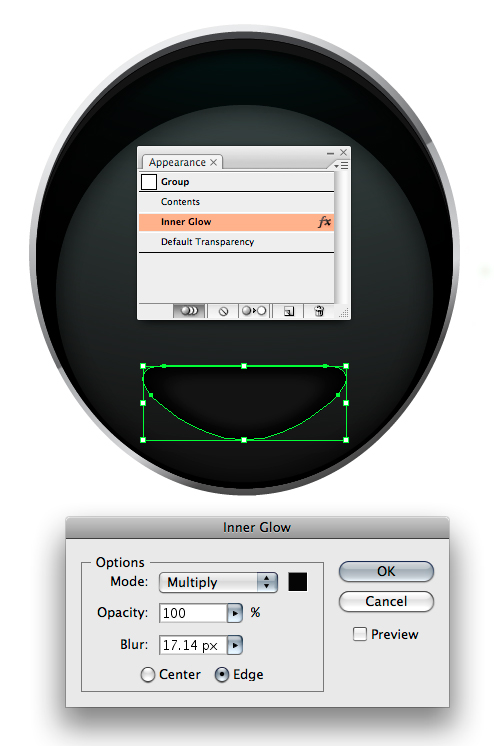The height and width of the screenshot is (746, 494).
Task: Open the Mode dropdown showing Multiply
Action: tap(218, 582)
